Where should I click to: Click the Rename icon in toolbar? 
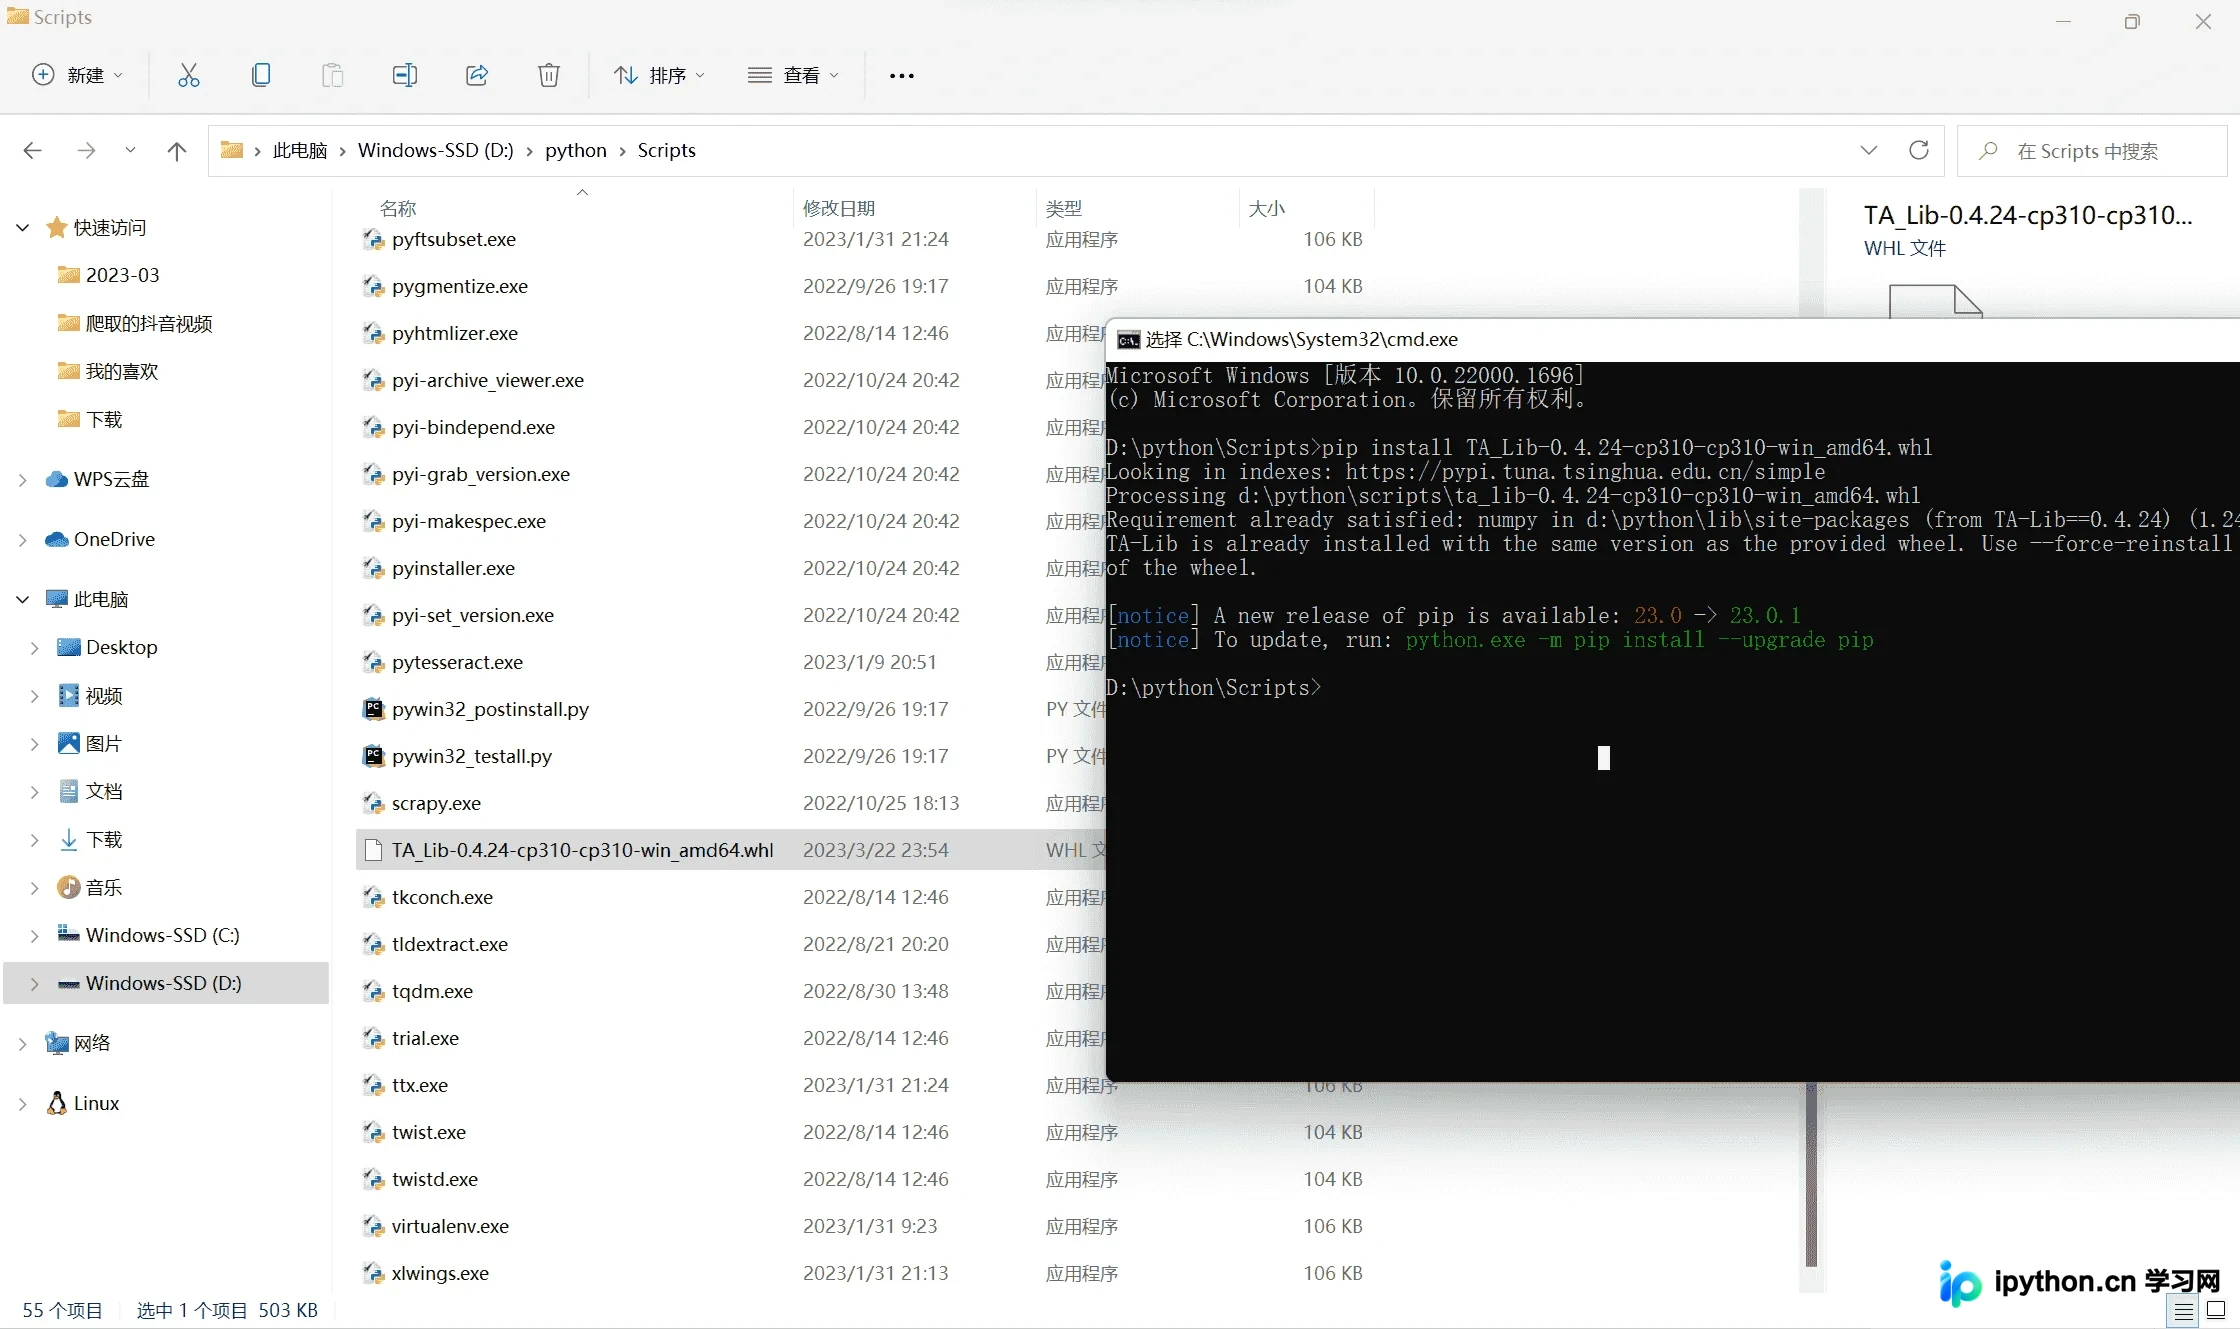coord(404,75)
